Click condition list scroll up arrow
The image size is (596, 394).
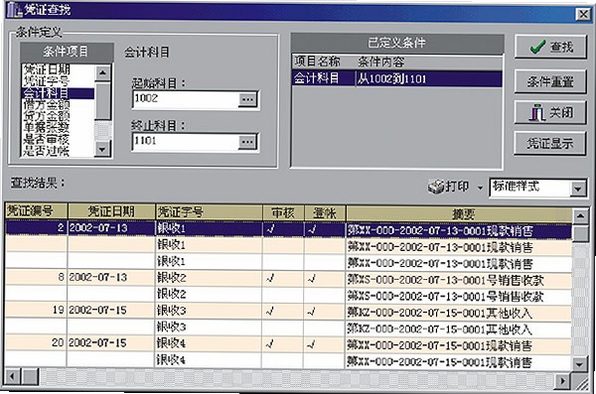pos(103,72)
